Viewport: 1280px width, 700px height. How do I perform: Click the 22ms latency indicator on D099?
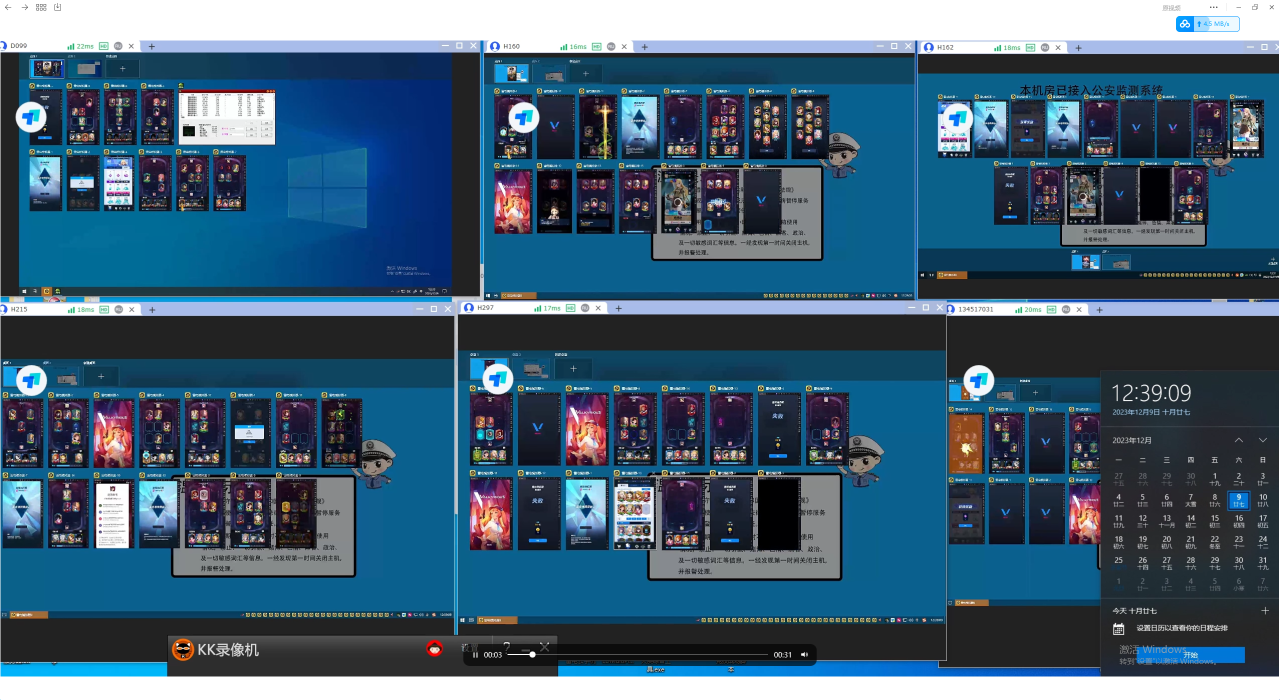81,46
